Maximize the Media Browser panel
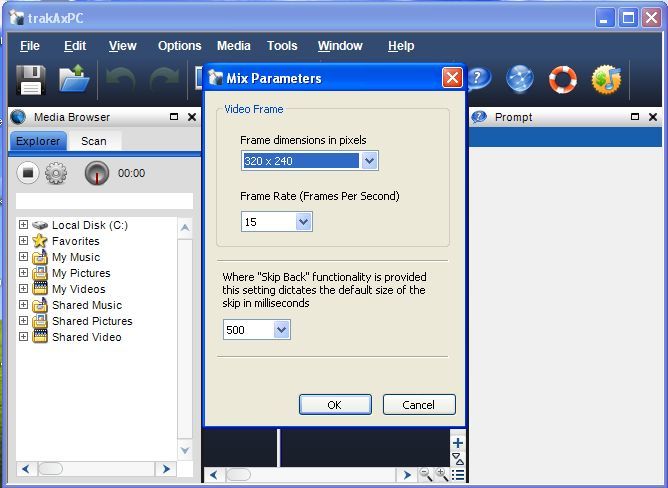 174,117
